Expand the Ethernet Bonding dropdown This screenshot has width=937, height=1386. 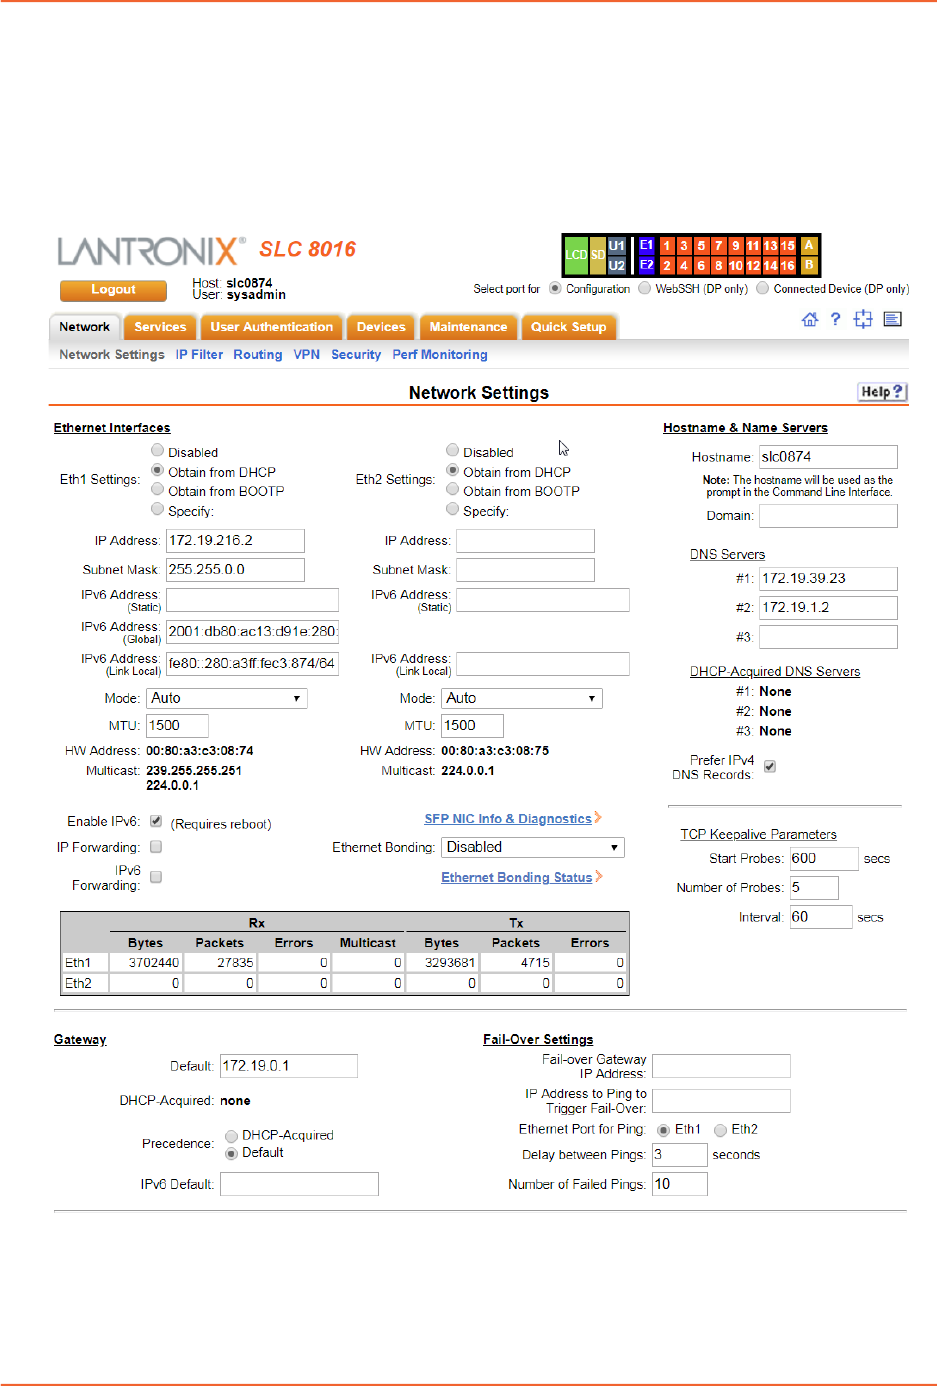point(533,847)
